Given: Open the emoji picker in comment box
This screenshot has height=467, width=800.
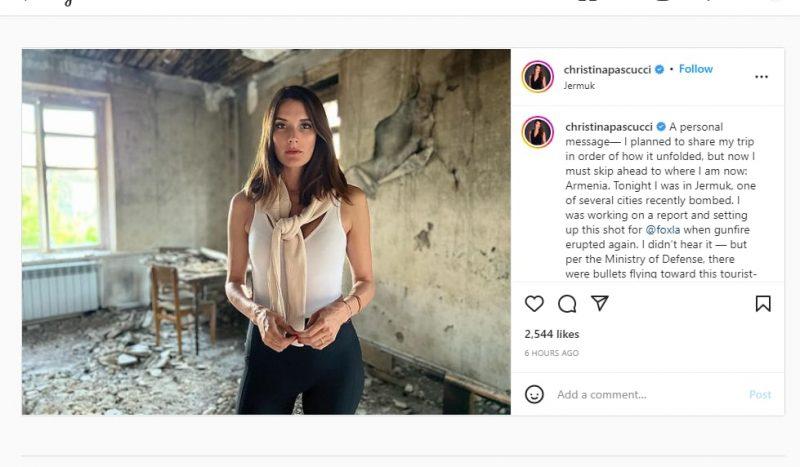Looking at the screenshot, I should coord(534,394).
